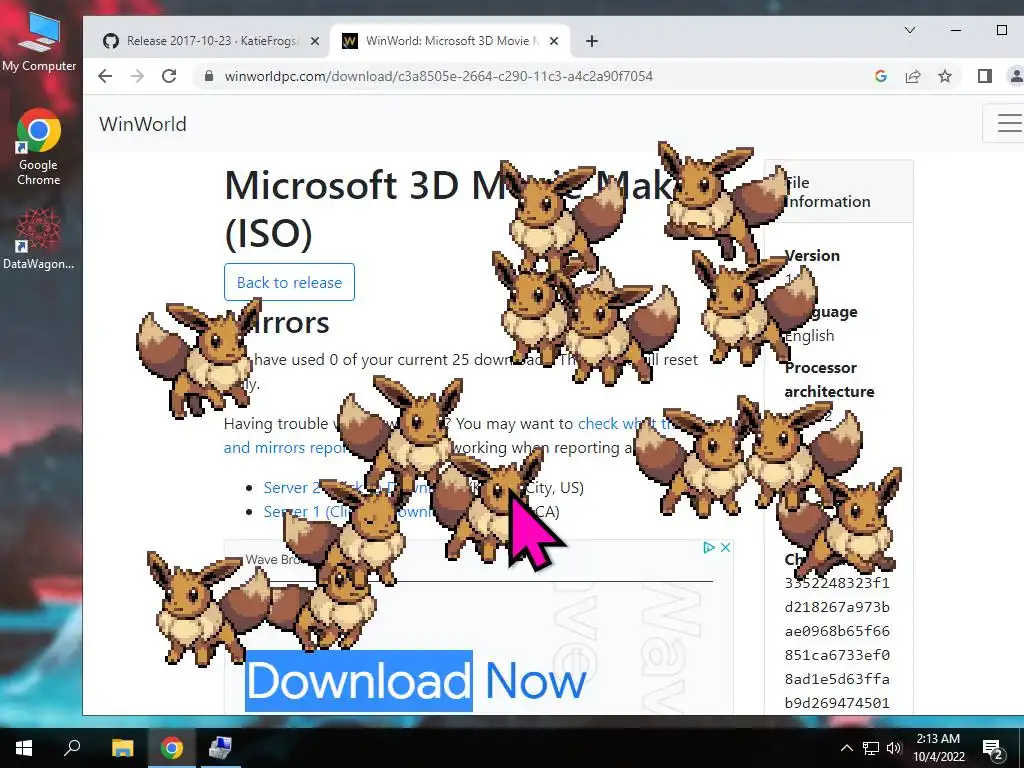Open the notification center icon
The image size is (1024, 768).
point(993,748)
